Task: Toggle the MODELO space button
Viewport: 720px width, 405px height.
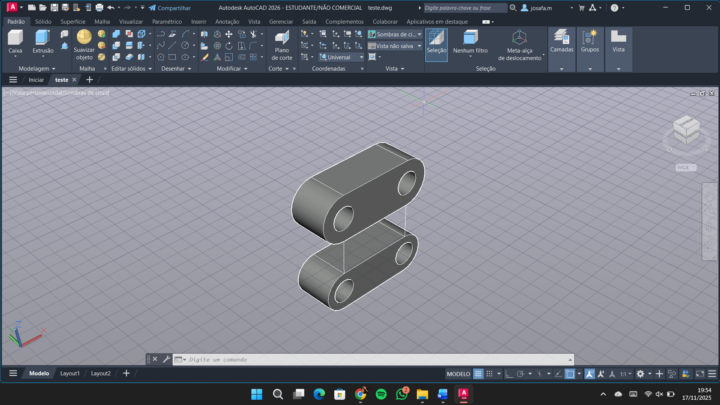Action: (x=458, y=373)
